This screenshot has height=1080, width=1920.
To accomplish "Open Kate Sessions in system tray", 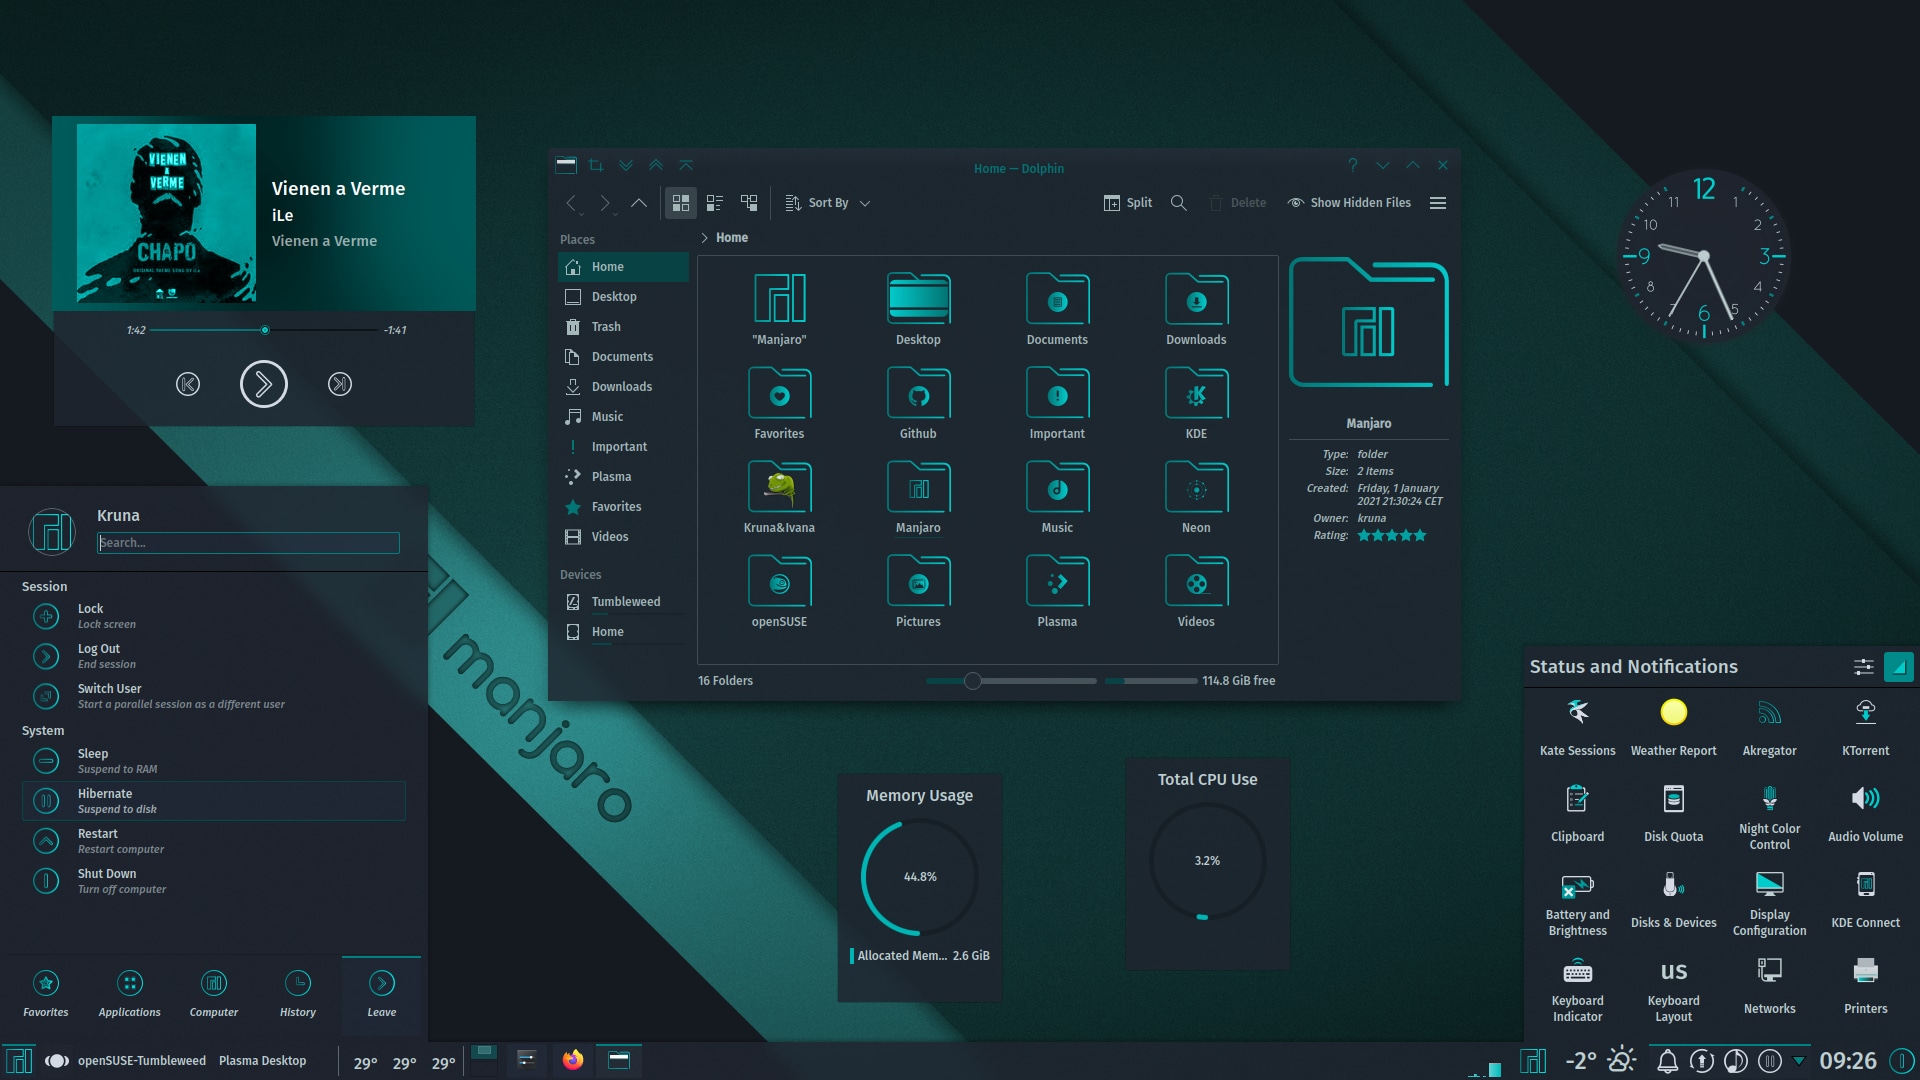I will pyautogui.click(x=1578, y=727).
